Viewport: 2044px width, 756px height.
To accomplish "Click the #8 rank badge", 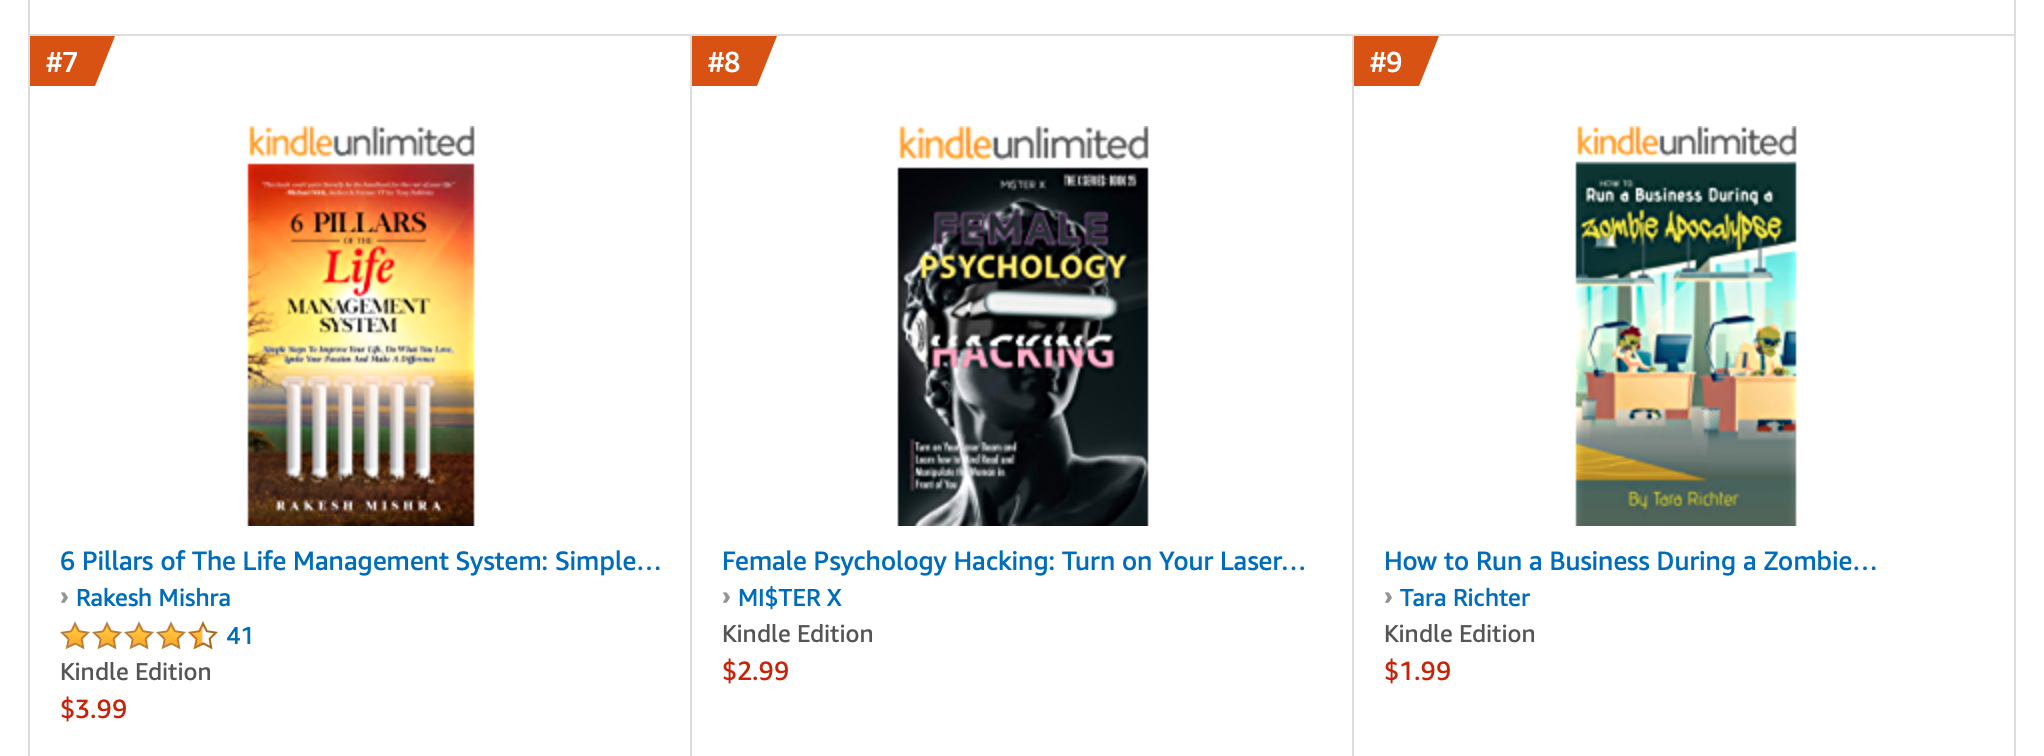I will (x=725, y=62).
